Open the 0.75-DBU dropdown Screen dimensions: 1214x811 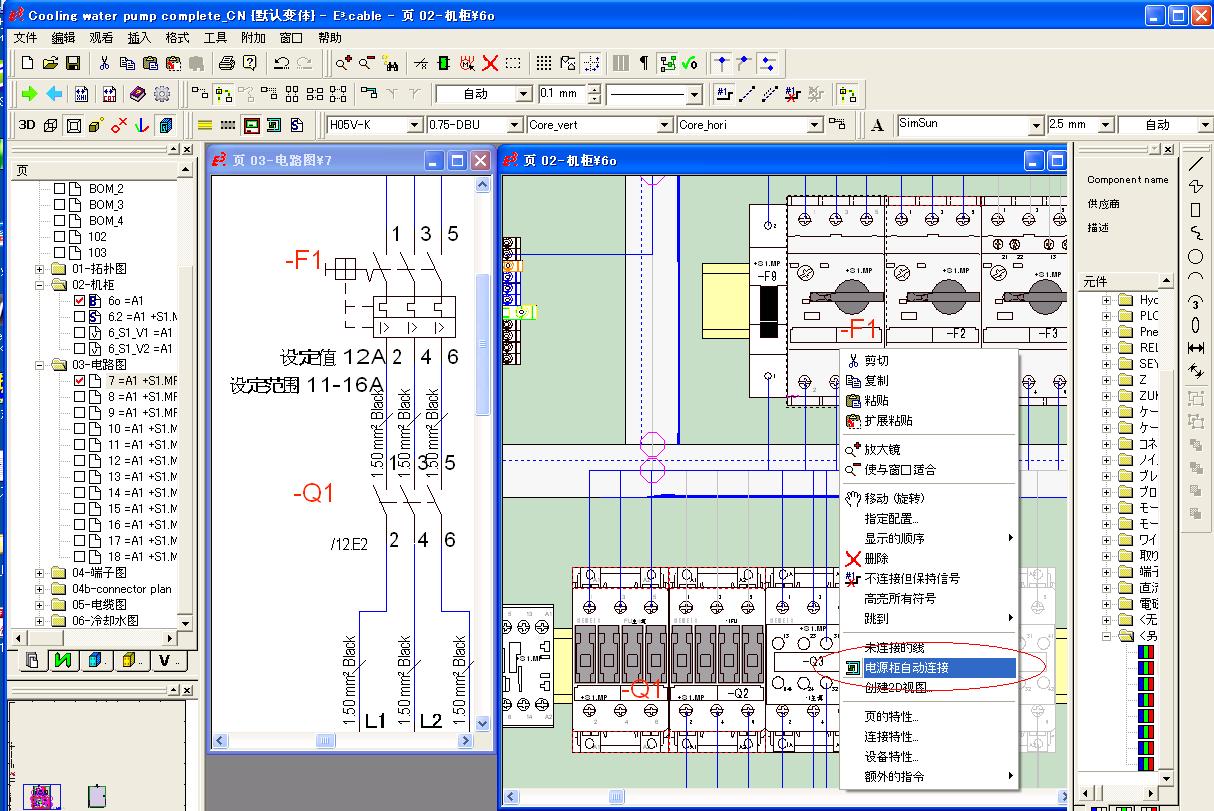(513, 125)
